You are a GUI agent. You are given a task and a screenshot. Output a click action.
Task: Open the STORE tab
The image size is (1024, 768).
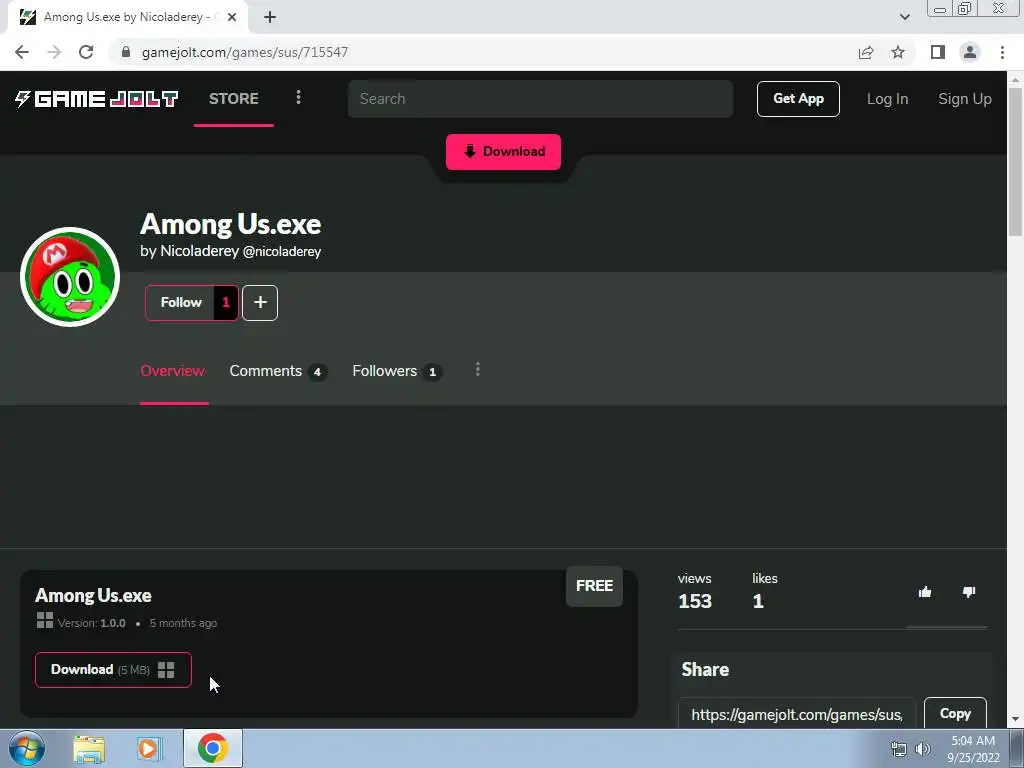tap(234, 99)
